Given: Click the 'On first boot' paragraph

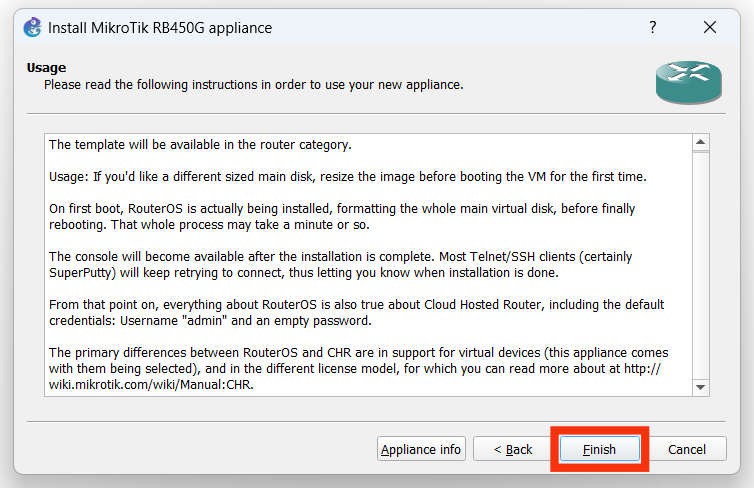Looking at the screenshot, I should [340, 217].
